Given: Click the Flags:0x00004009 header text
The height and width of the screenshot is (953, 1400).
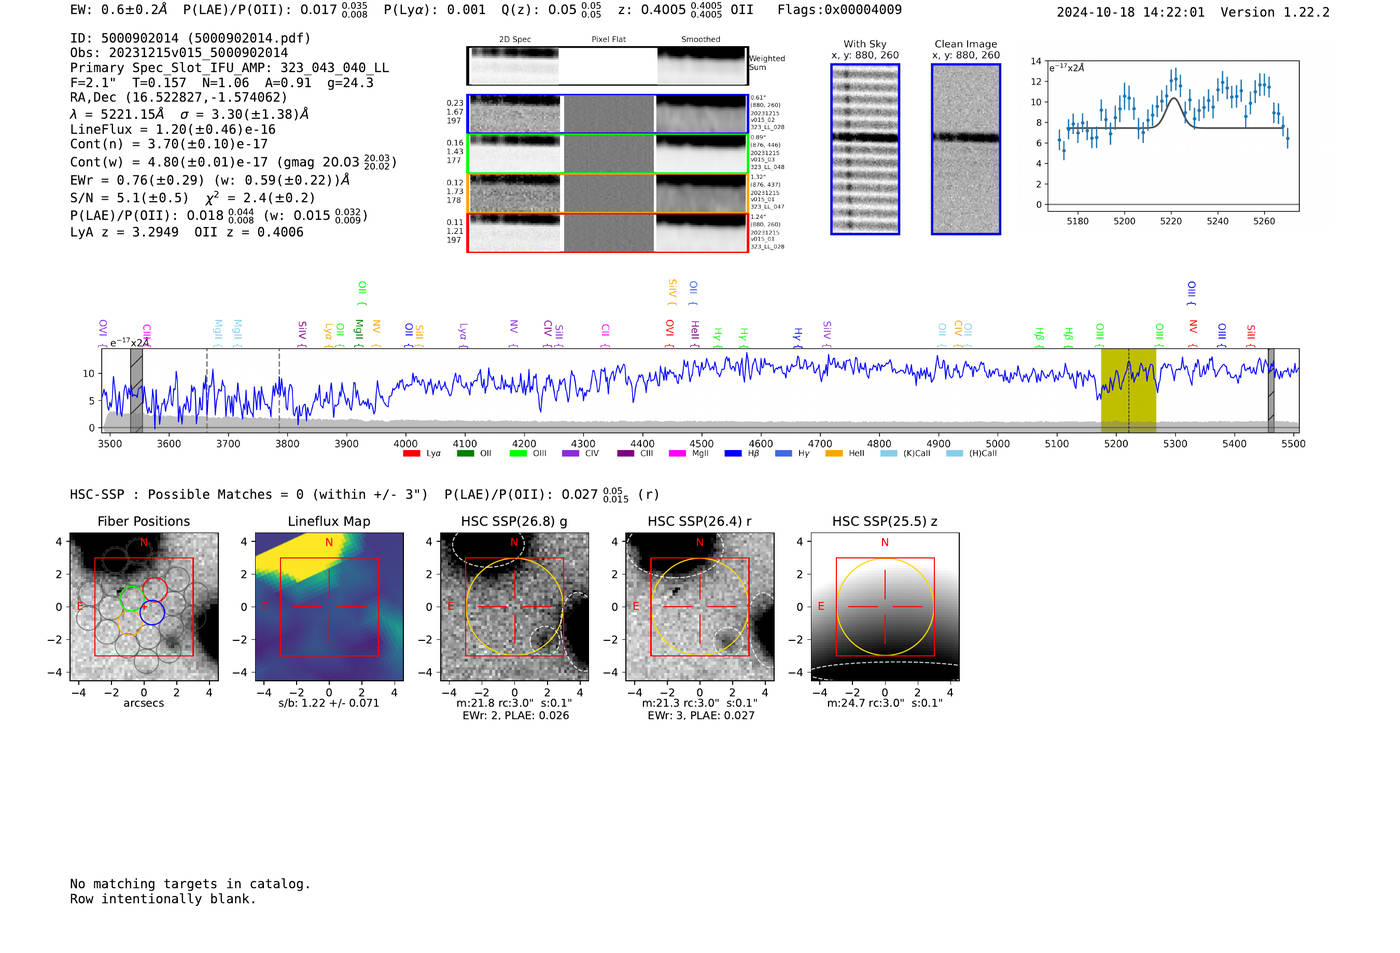Looking at the screenshot, I should (839, 10).
